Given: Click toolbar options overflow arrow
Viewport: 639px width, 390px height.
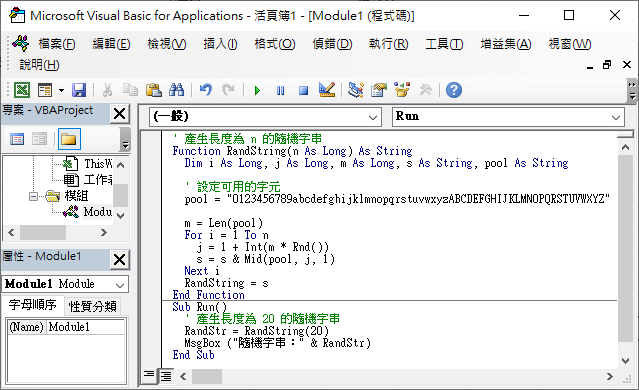Looking at the screenshot, I should pyautogui.click(x=632, y=90).
